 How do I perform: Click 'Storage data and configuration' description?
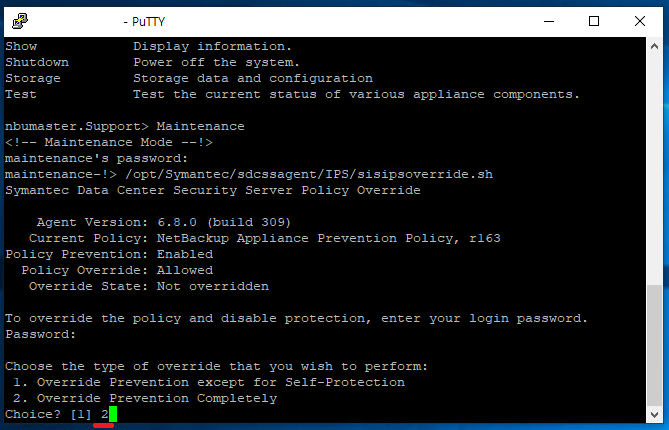[x=253, y=78]
